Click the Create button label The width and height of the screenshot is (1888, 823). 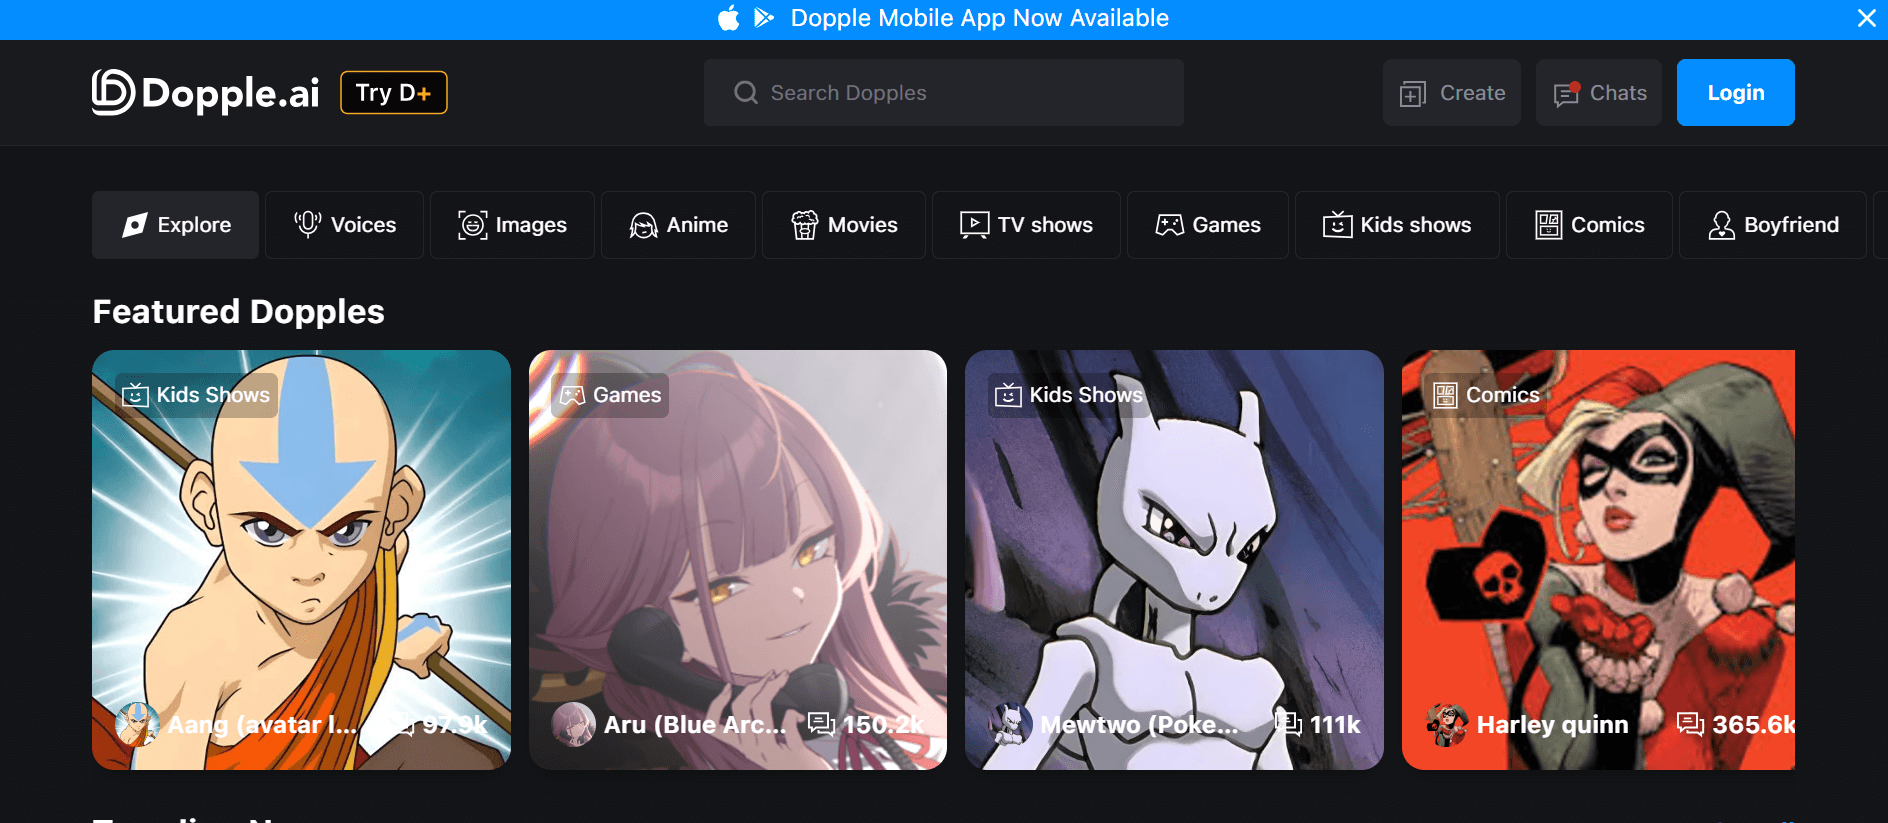click(1472, 93)
